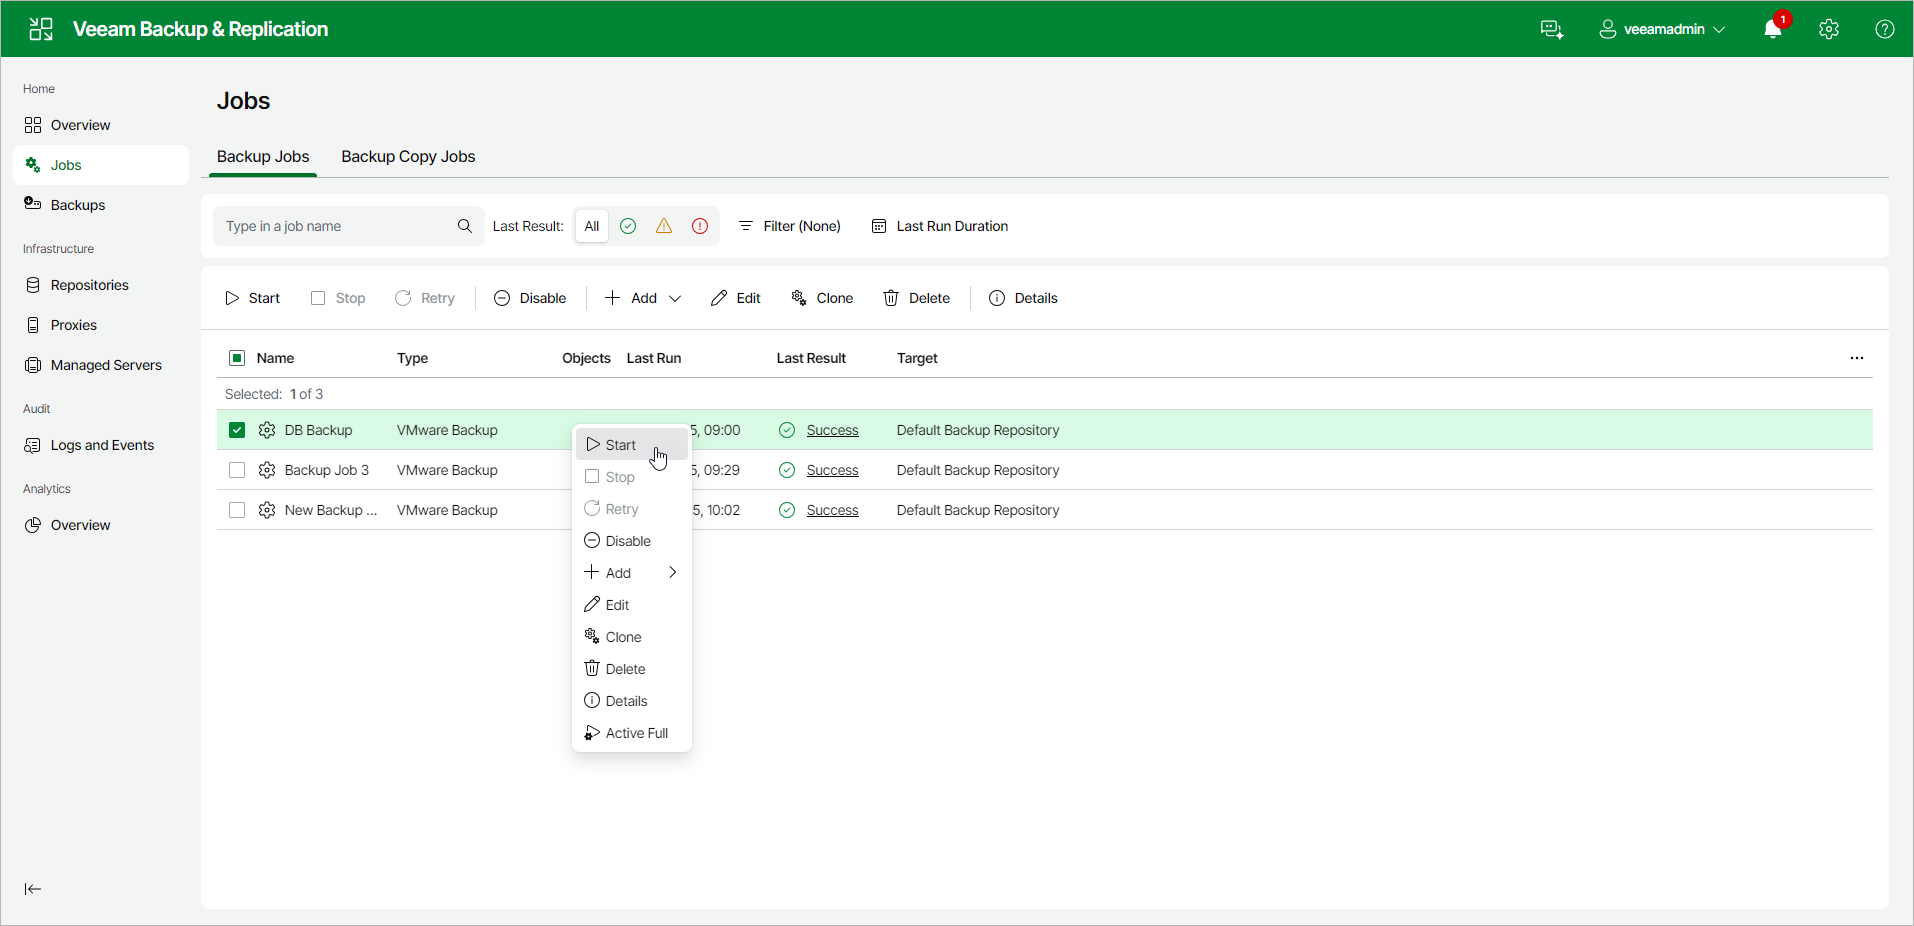Viewport: 1914px width, 926px height.
Task: Open the veeamadmin user dropdown
Action: pyautogui.click(x=1662, y=29)
